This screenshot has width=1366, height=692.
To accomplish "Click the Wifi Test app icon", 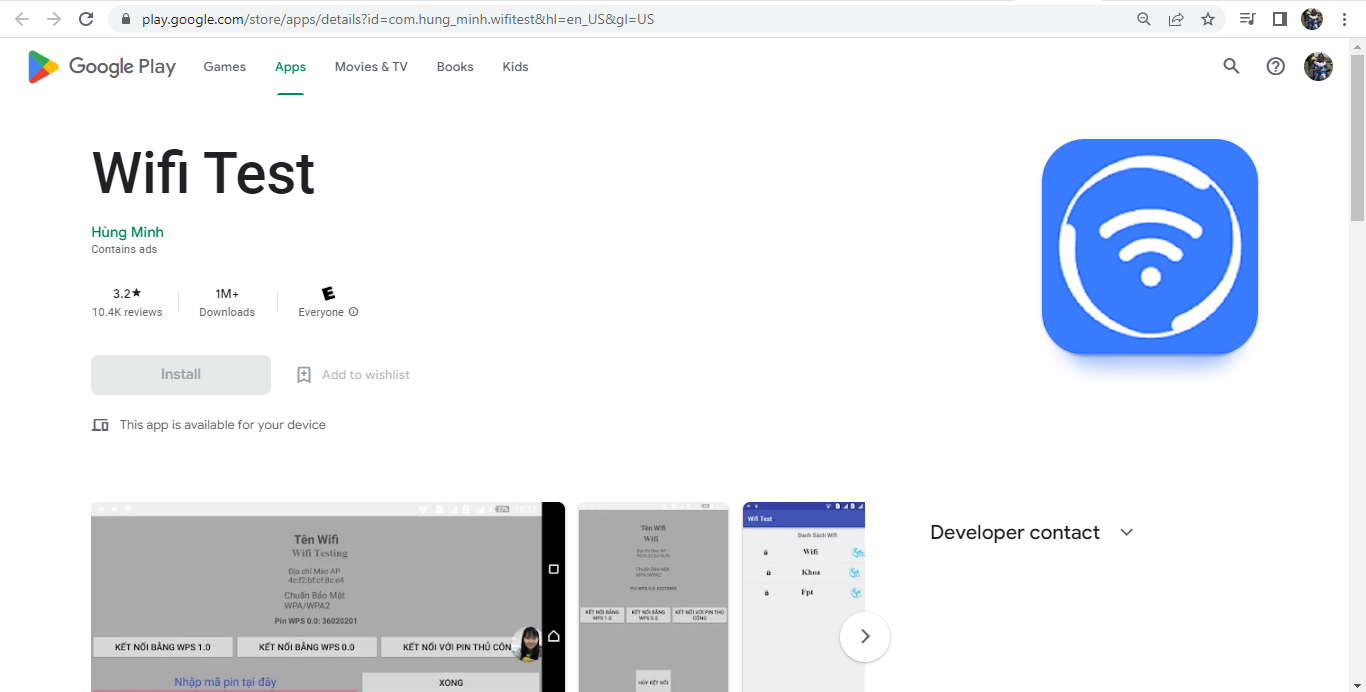I will tap(1149, 247).
